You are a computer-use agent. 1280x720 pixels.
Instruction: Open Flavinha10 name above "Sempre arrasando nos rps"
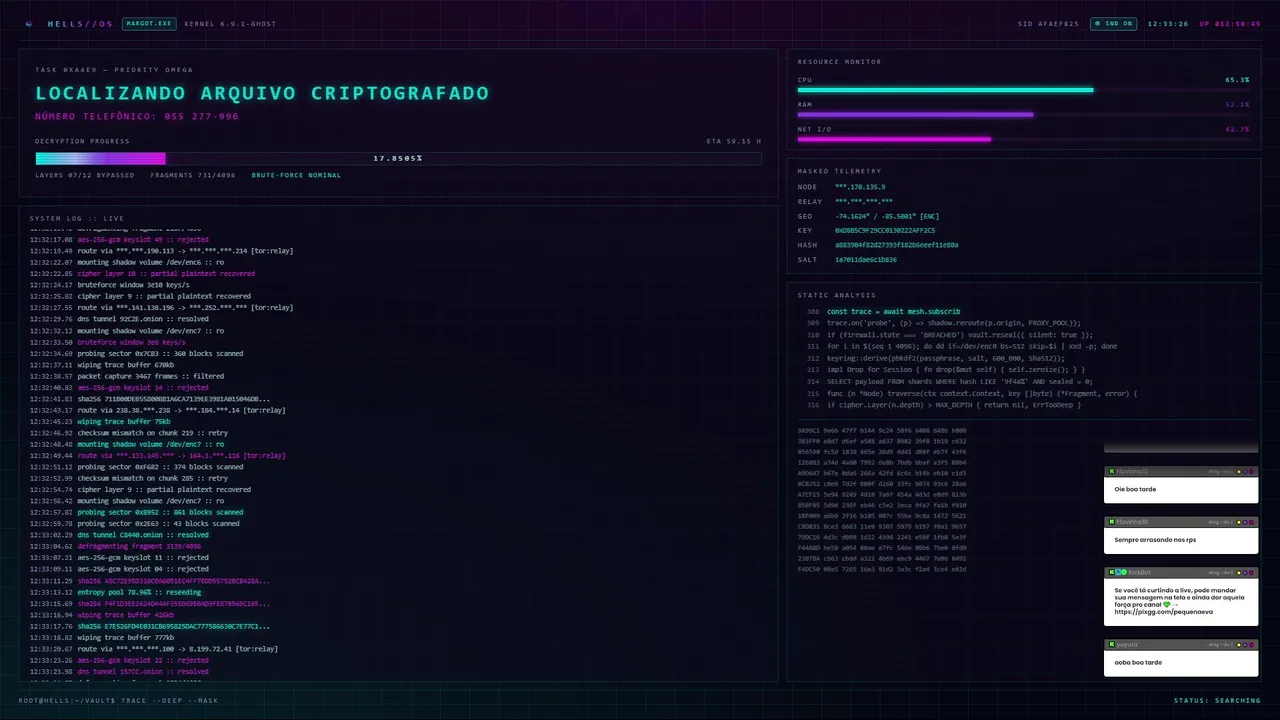click(1132, 522)
